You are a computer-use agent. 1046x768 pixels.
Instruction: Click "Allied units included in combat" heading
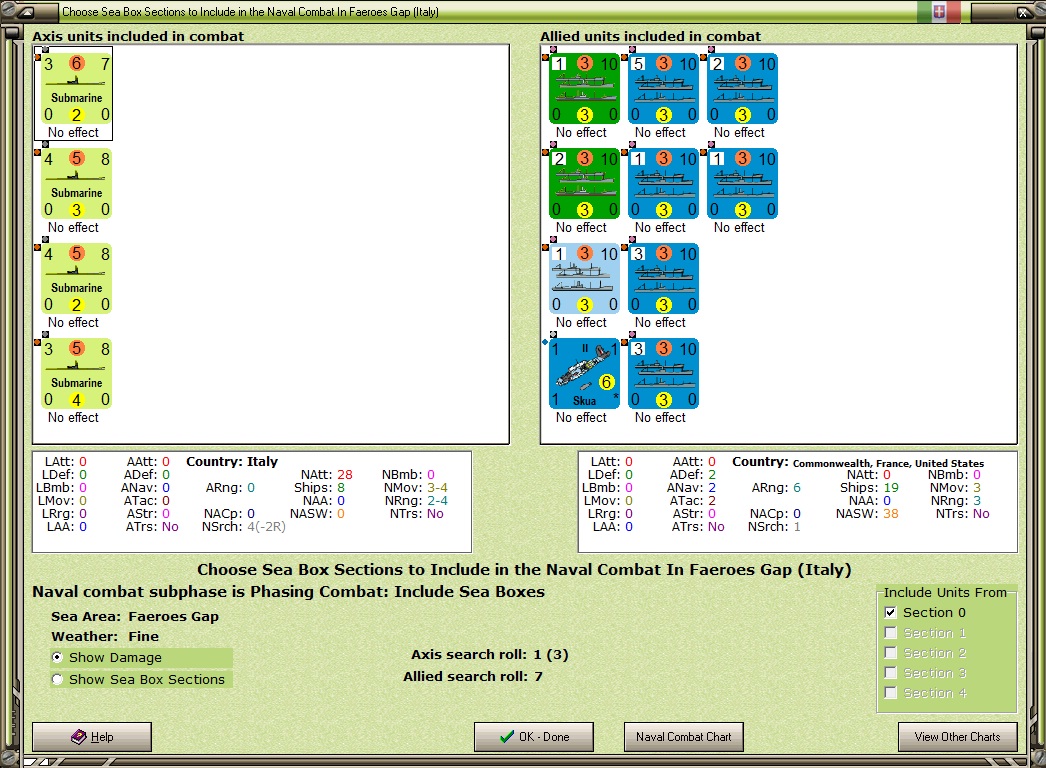point(650,37)
